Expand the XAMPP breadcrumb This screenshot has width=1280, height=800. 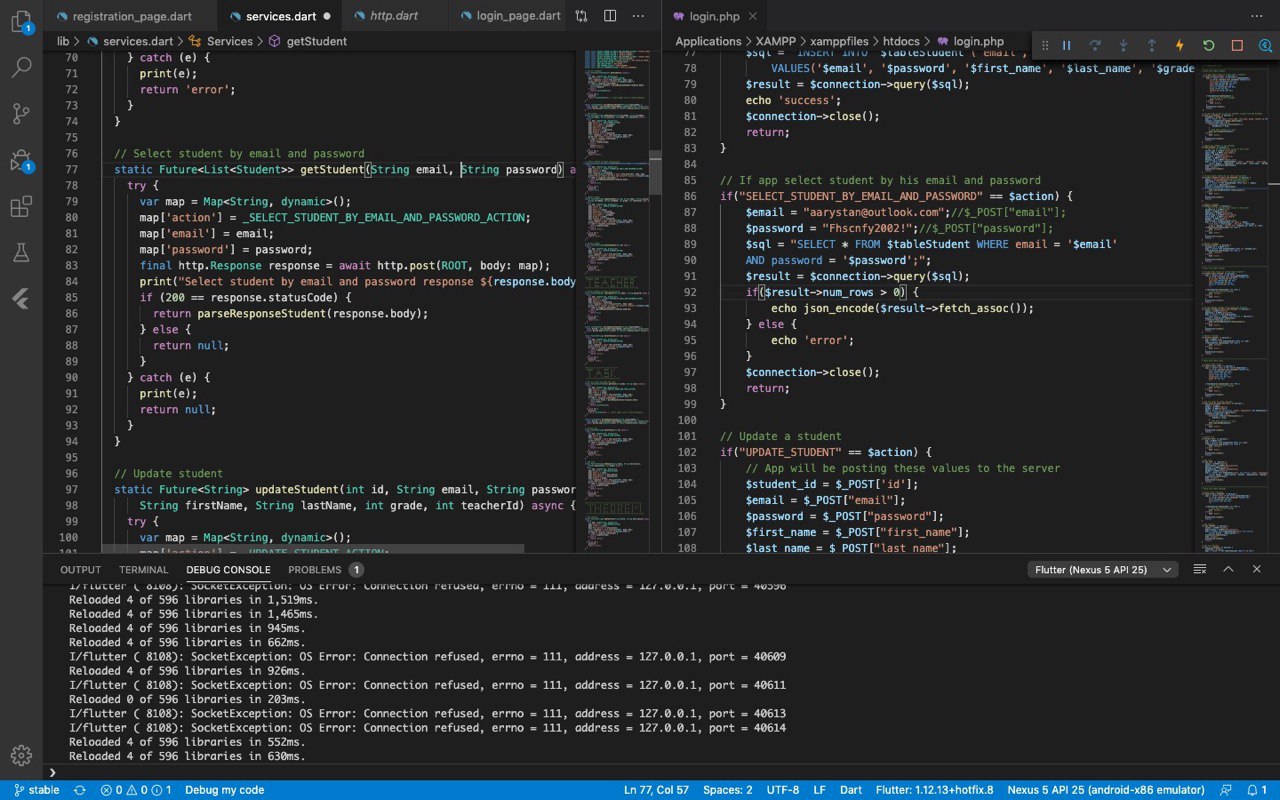tap(776, 41)
